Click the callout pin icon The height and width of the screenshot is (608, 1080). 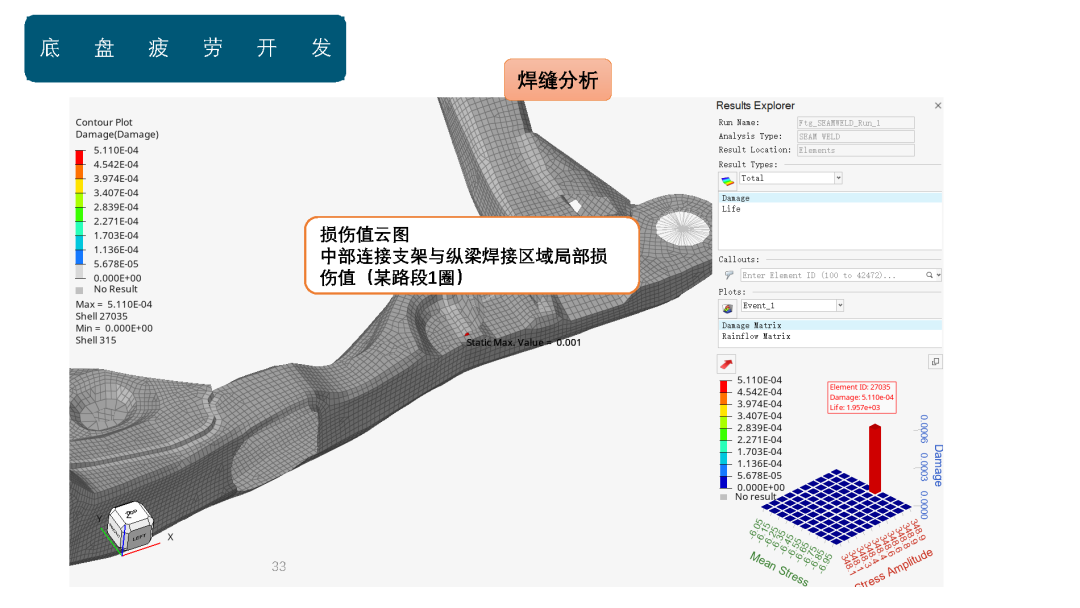coord(729,275)
